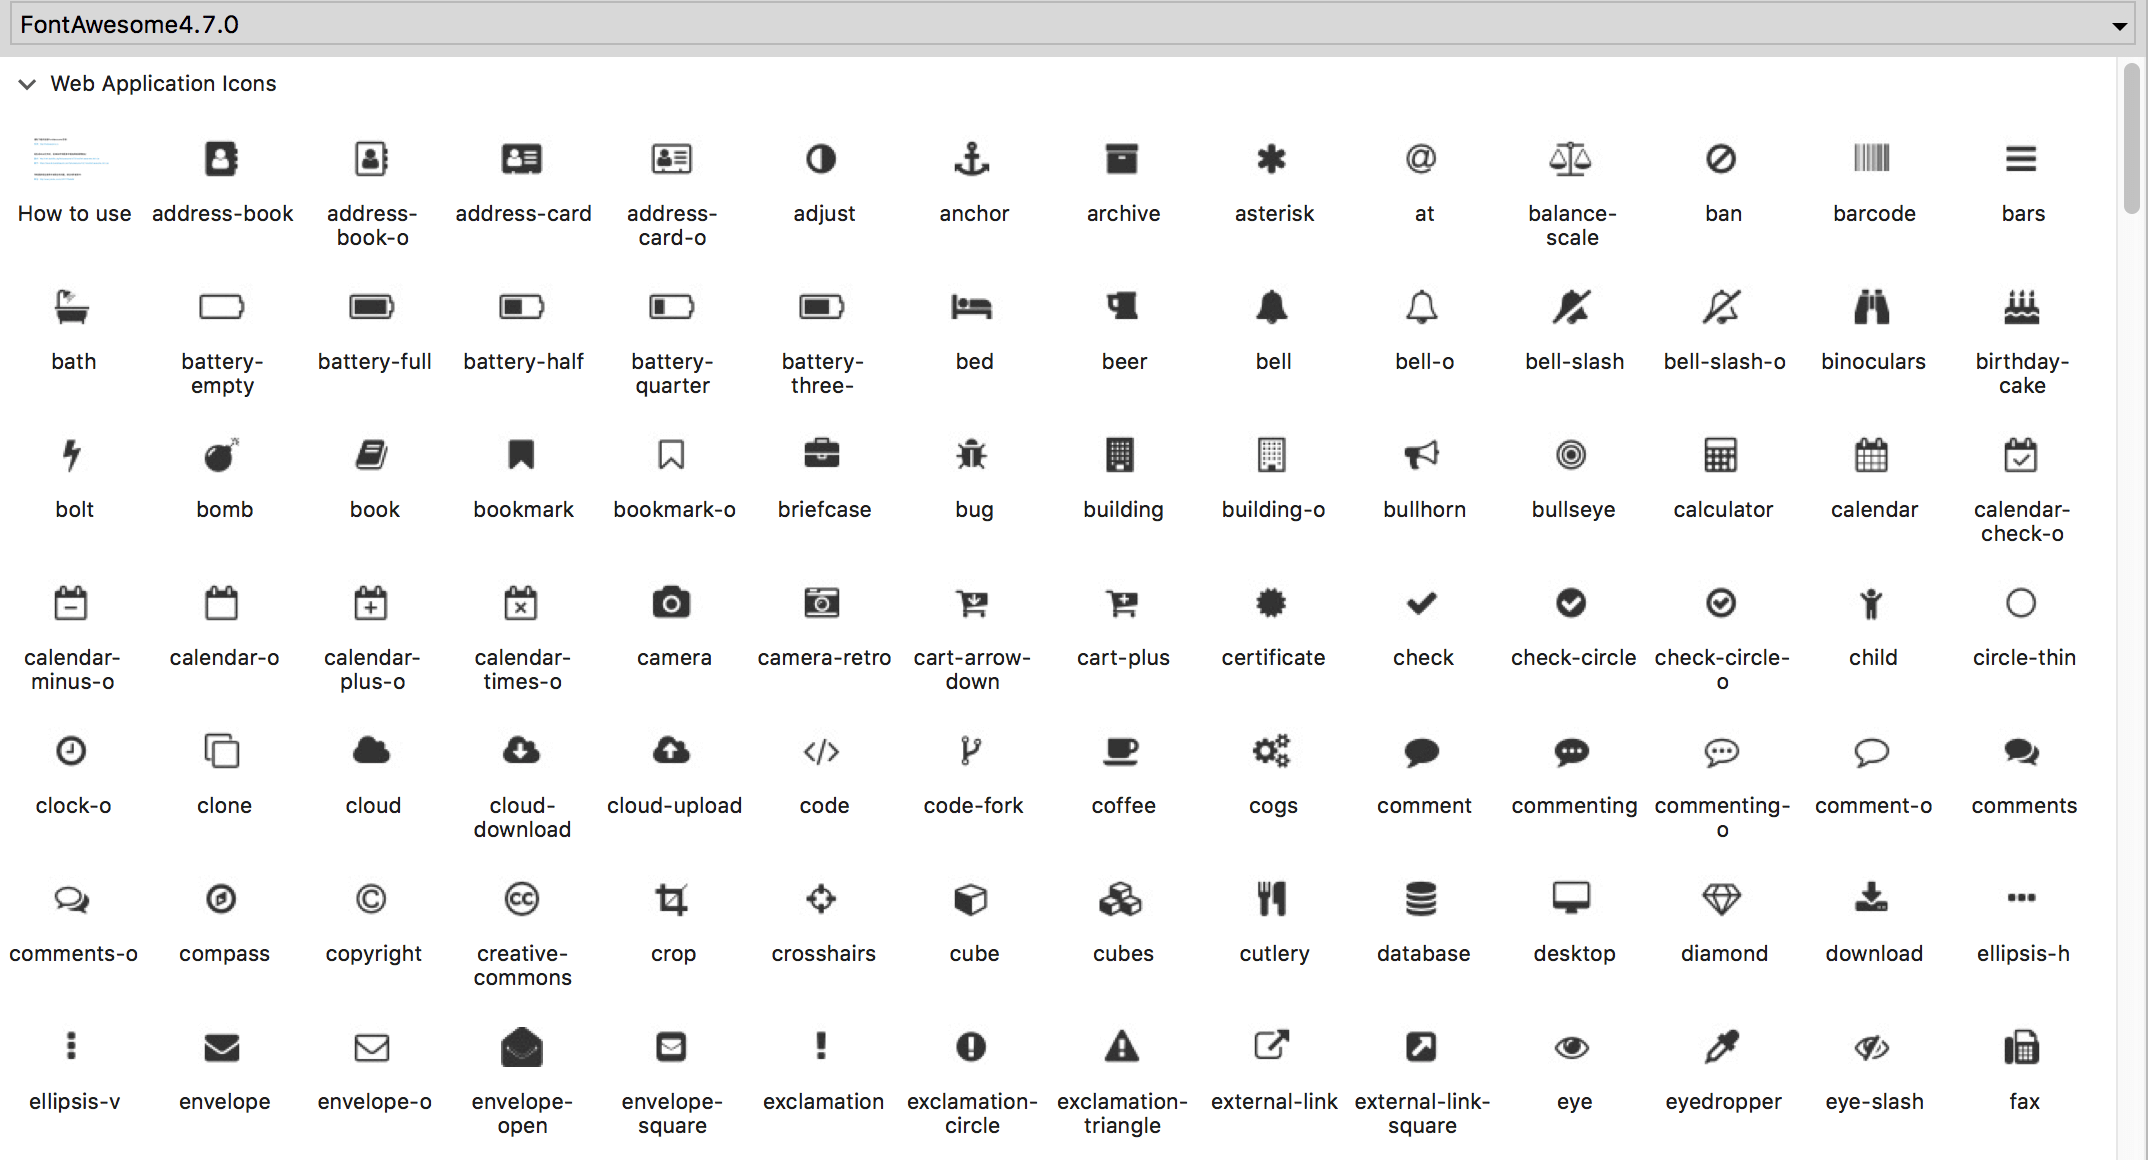
Task: Select the bars hamburger icon
Action: pos(2021,159)
